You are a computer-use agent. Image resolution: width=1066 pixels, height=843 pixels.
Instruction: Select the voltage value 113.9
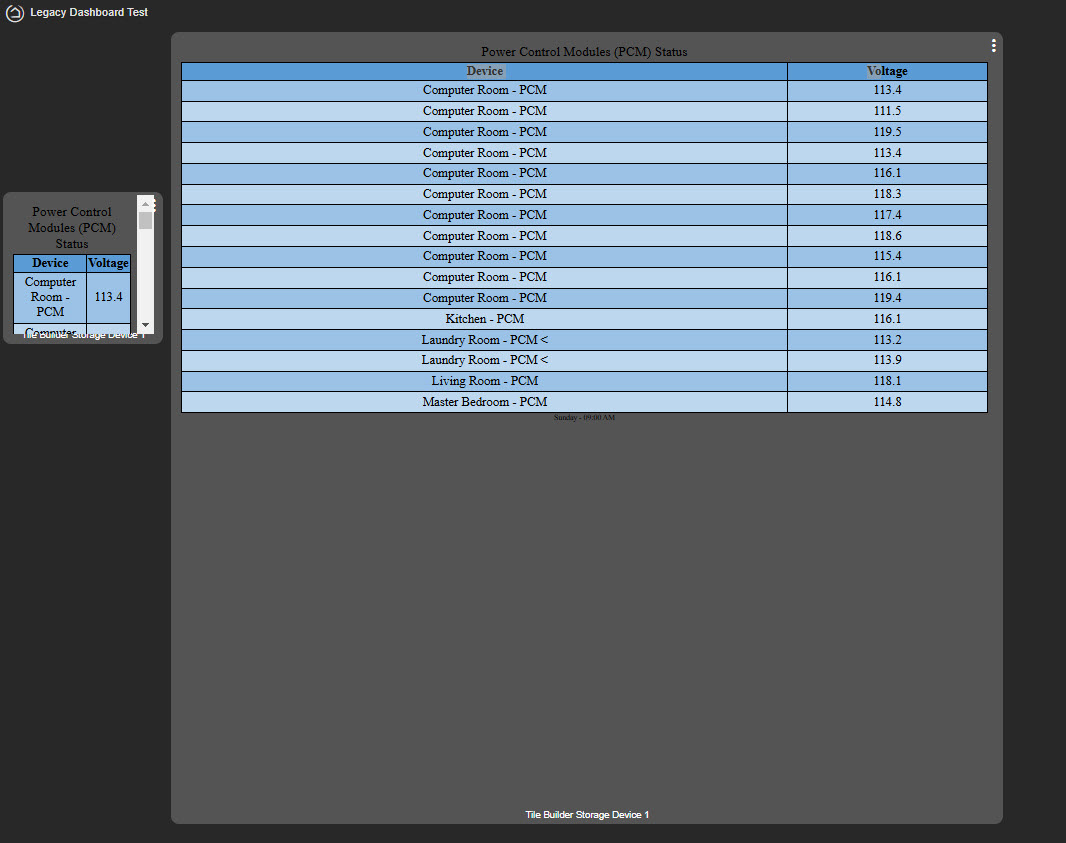click(887, 360)
